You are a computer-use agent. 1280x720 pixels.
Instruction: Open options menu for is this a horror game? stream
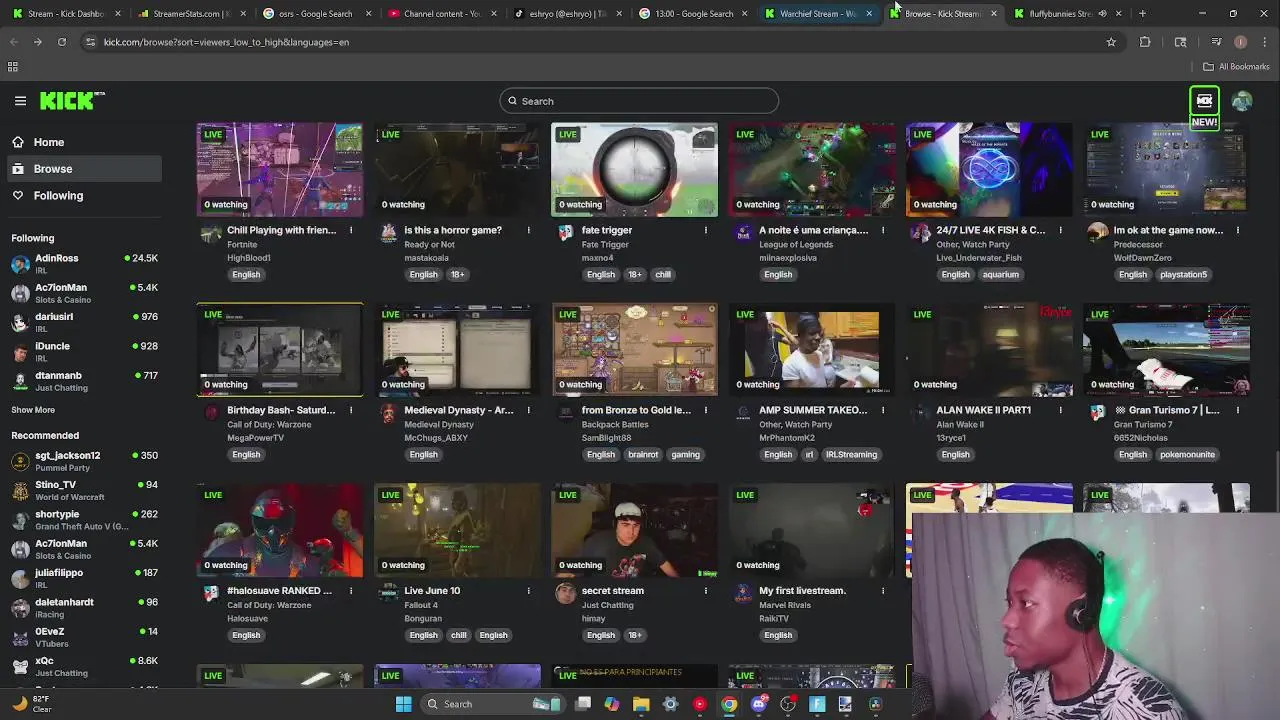click(x=528, y=230)
